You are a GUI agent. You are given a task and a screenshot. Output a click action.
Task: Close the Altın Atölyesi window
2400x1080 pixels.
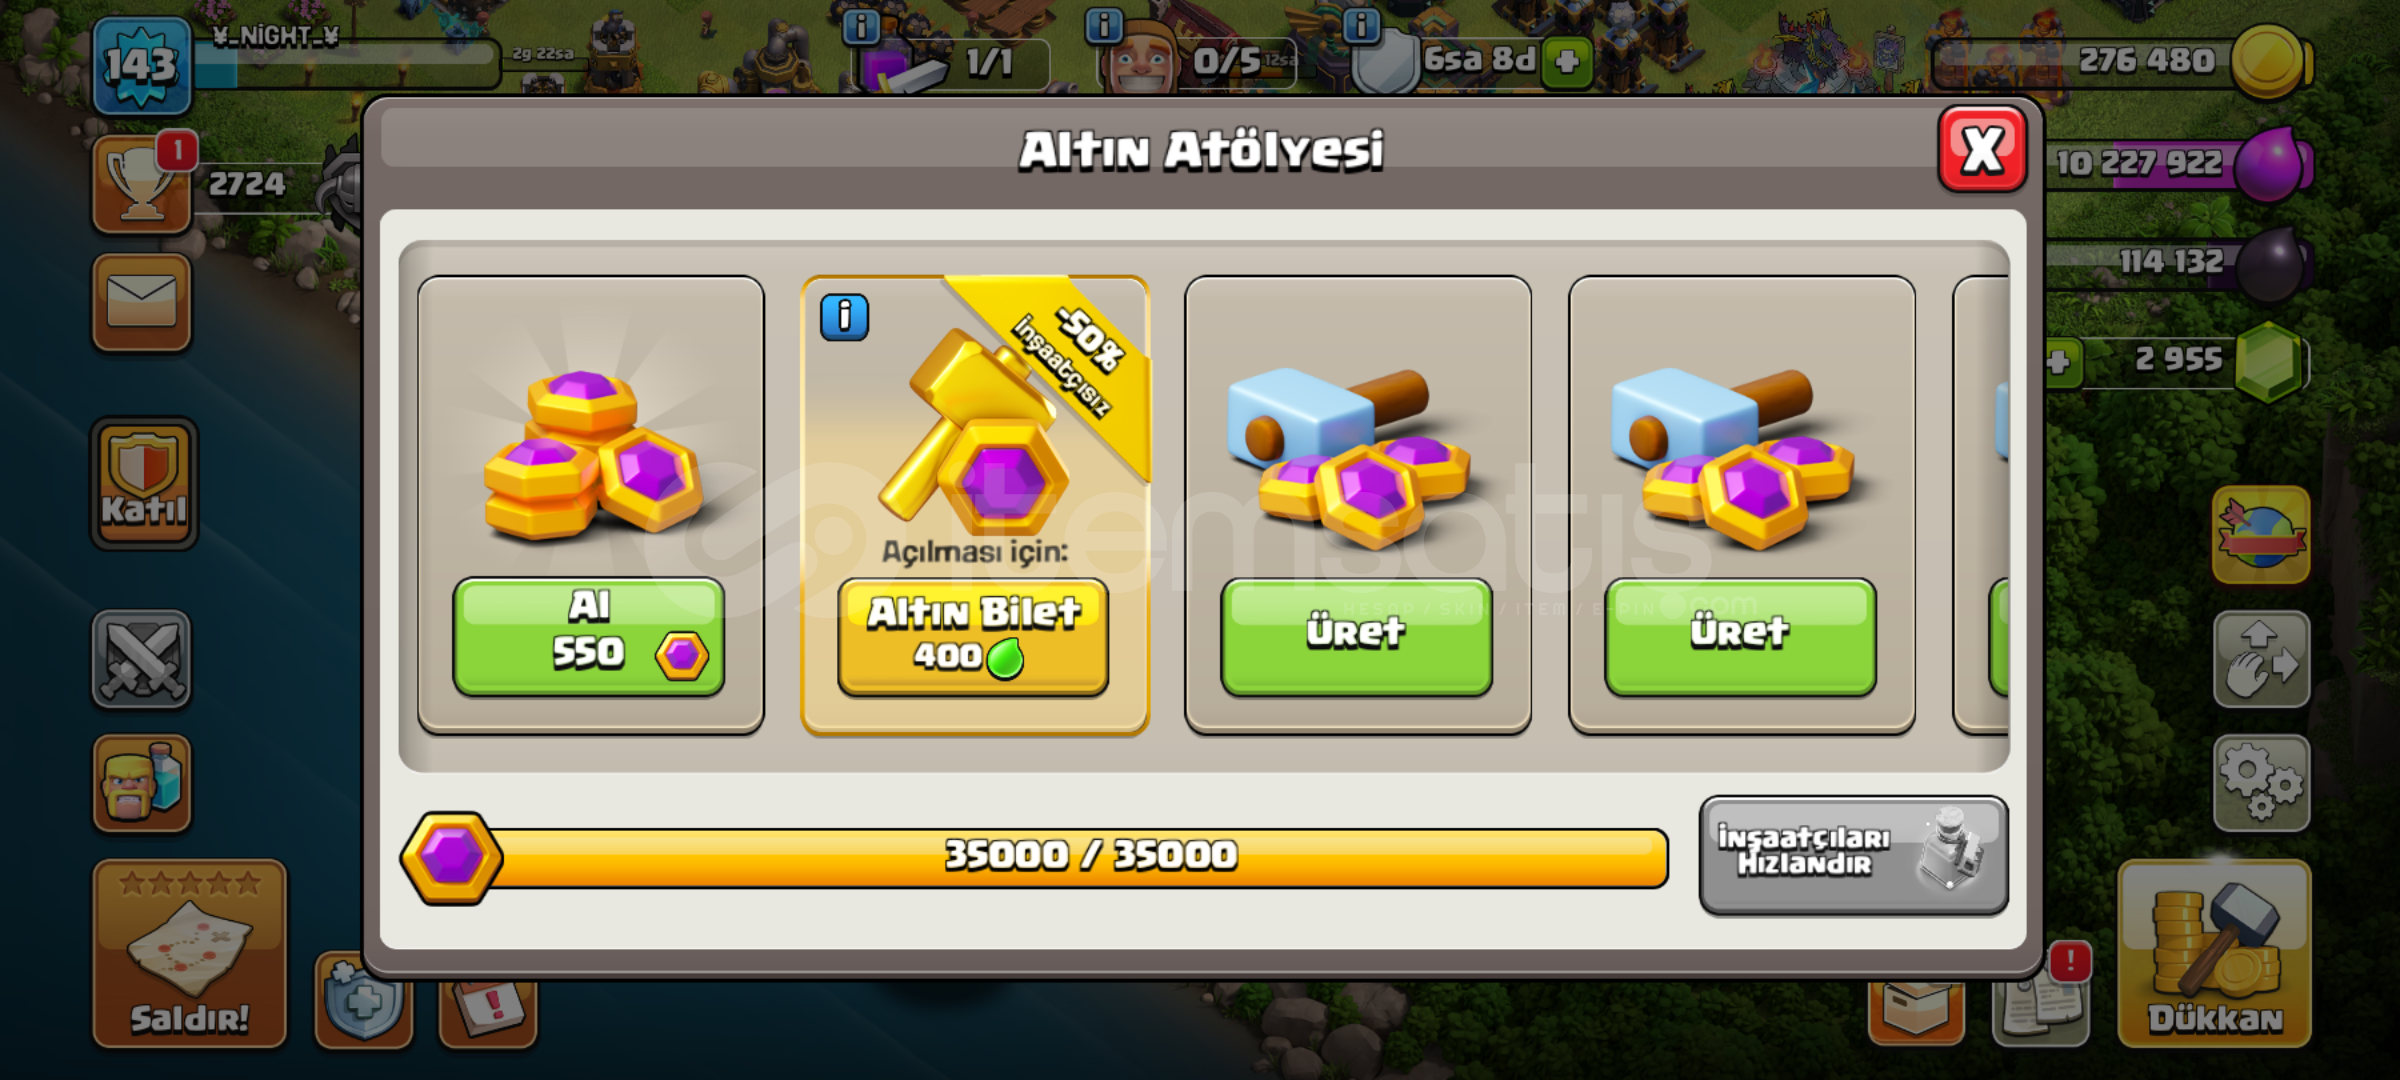pos(1982,150)
